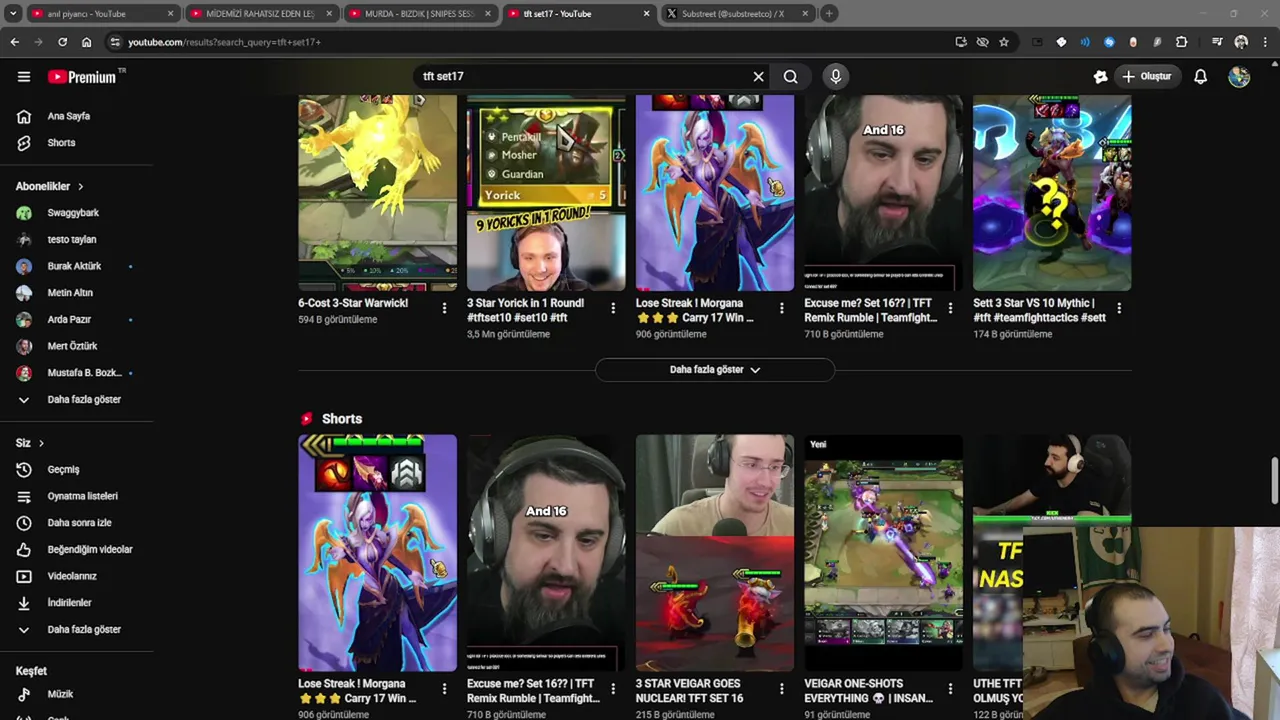1280x720 pixels.
Task: Click the page vertical scrollbar thumb
Action: click(1274, 482)
